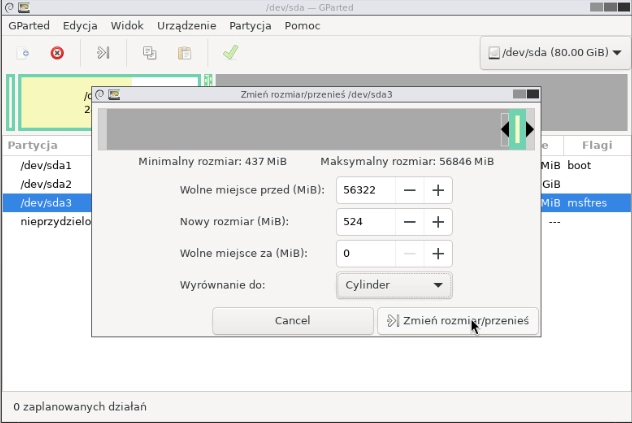Viewport: 632px width, 423px height.
Task: Click the green apply operations checkmark
Action: (x=230, y=53)
